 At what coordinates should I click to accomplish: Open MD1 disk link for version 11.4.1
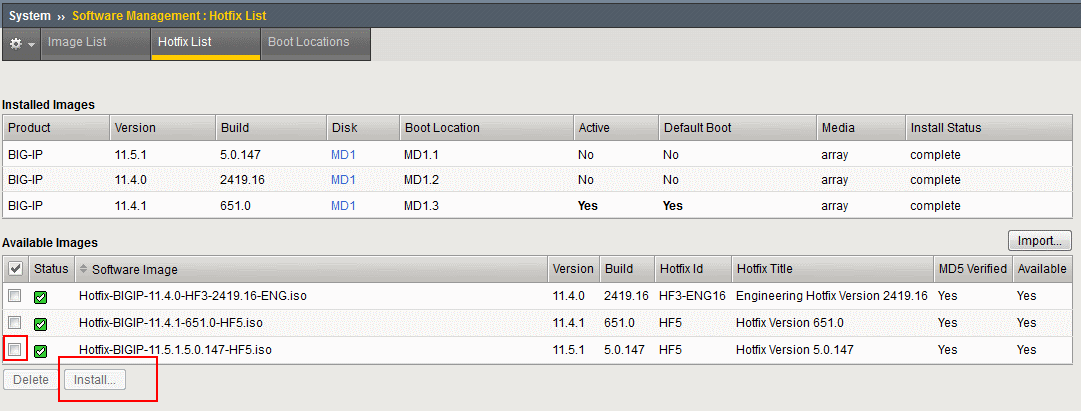343,206
